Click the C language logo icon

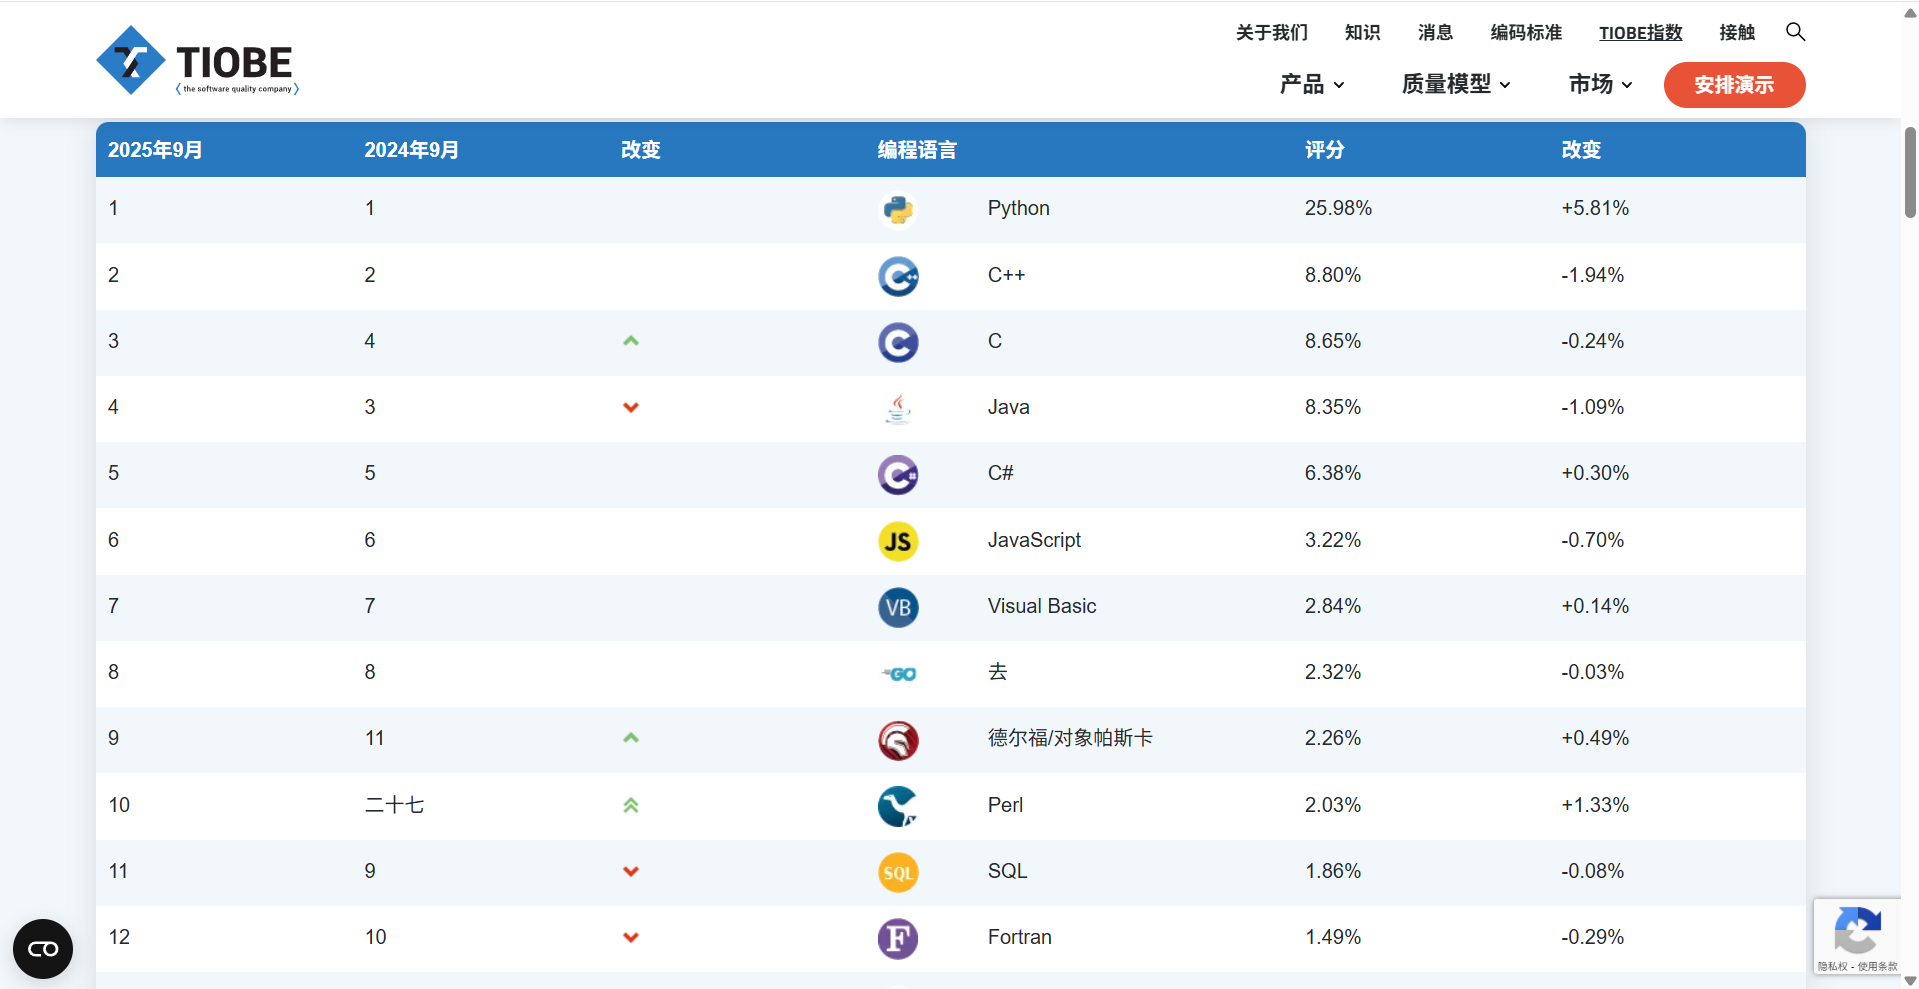[x=898, y=342]
